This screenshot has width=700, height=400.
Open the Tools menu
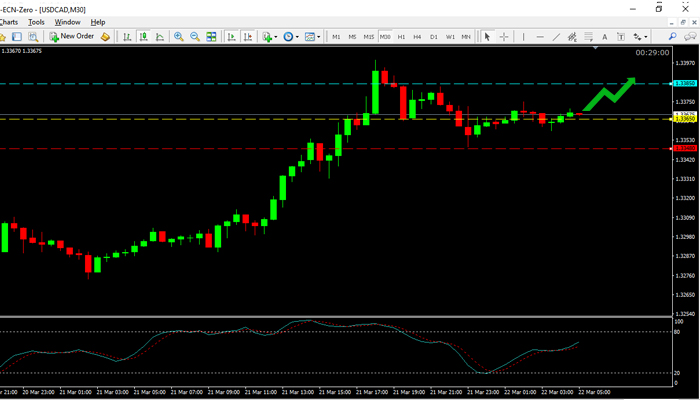coord(36,22)
